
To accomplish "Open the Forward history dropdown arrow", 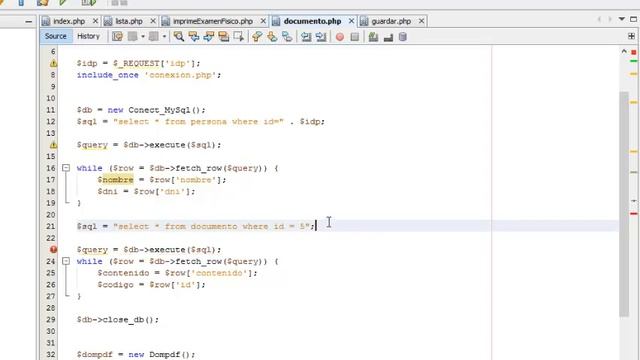I will coord(164,37).
